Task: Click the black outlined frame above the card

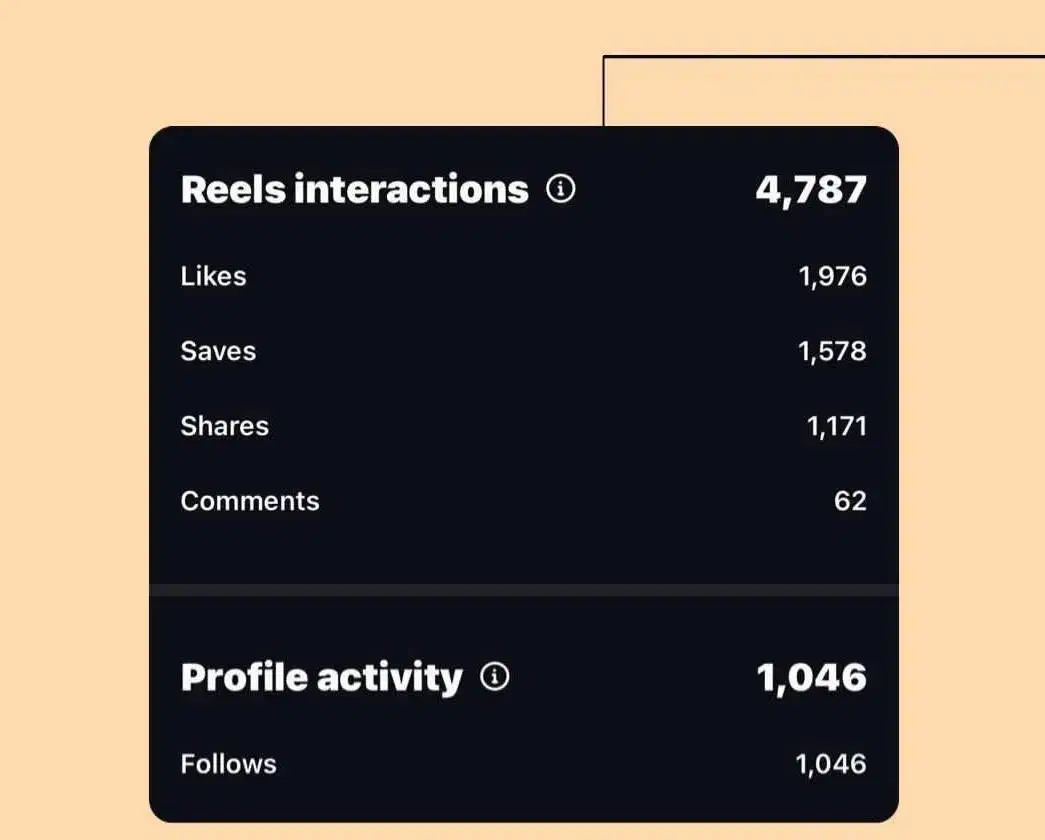Action: tap(820, 57)
